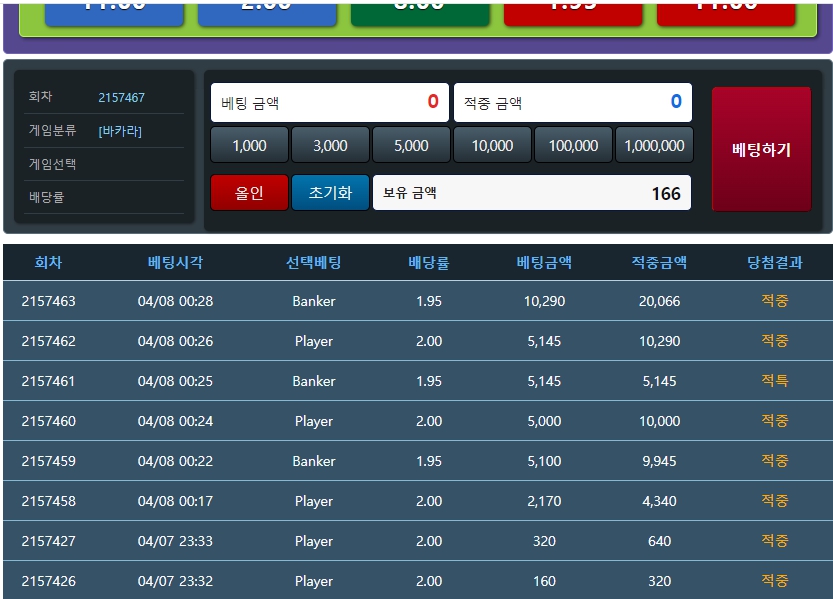Click the 적중 금액 field
Screen dimensions: 833x599
click(x=572, y=102)
